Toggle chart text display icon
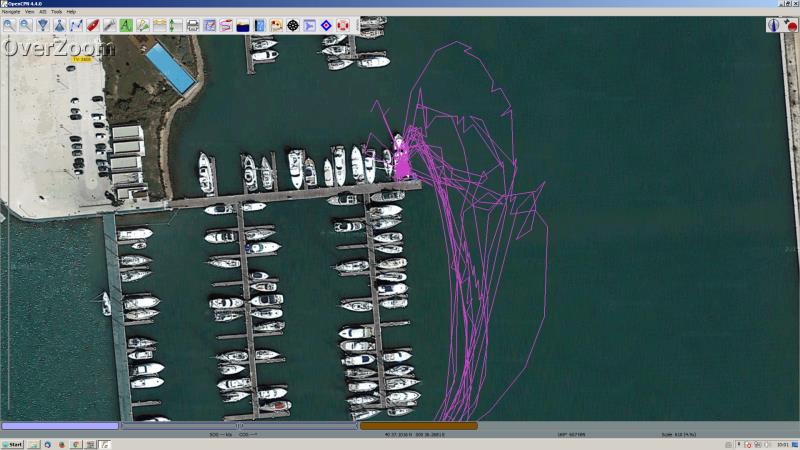 pyautogui.click(x=127, y=25)
